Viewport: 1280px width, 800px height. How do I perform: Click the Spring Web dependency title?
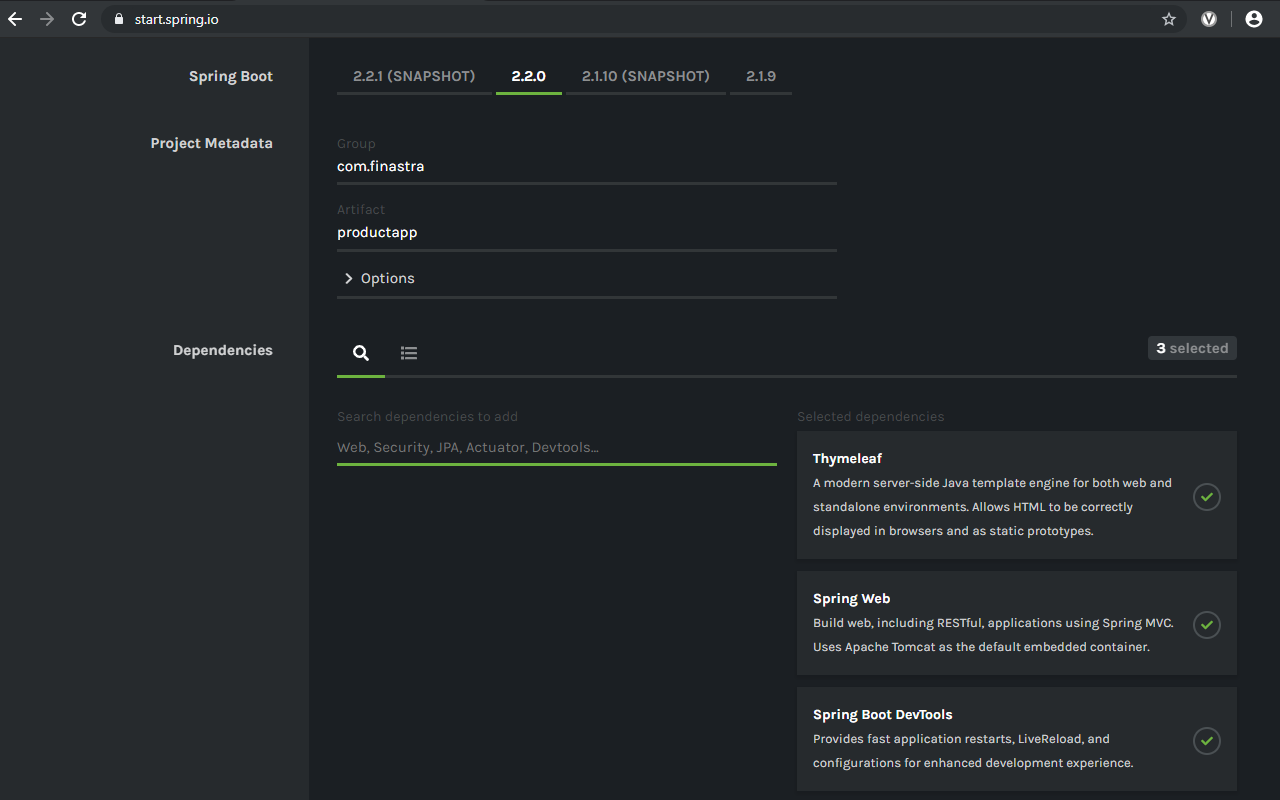(x=851, y=599)
